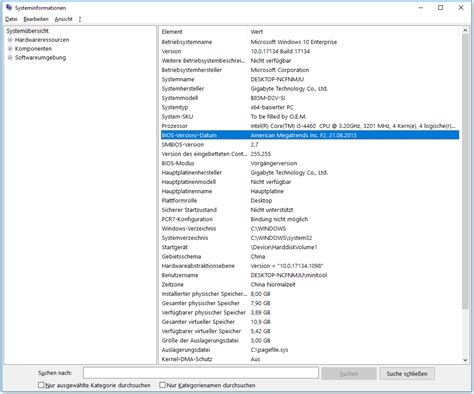Click the Microsoft Windows 10 Enterprise value

[x=294, y=42]
